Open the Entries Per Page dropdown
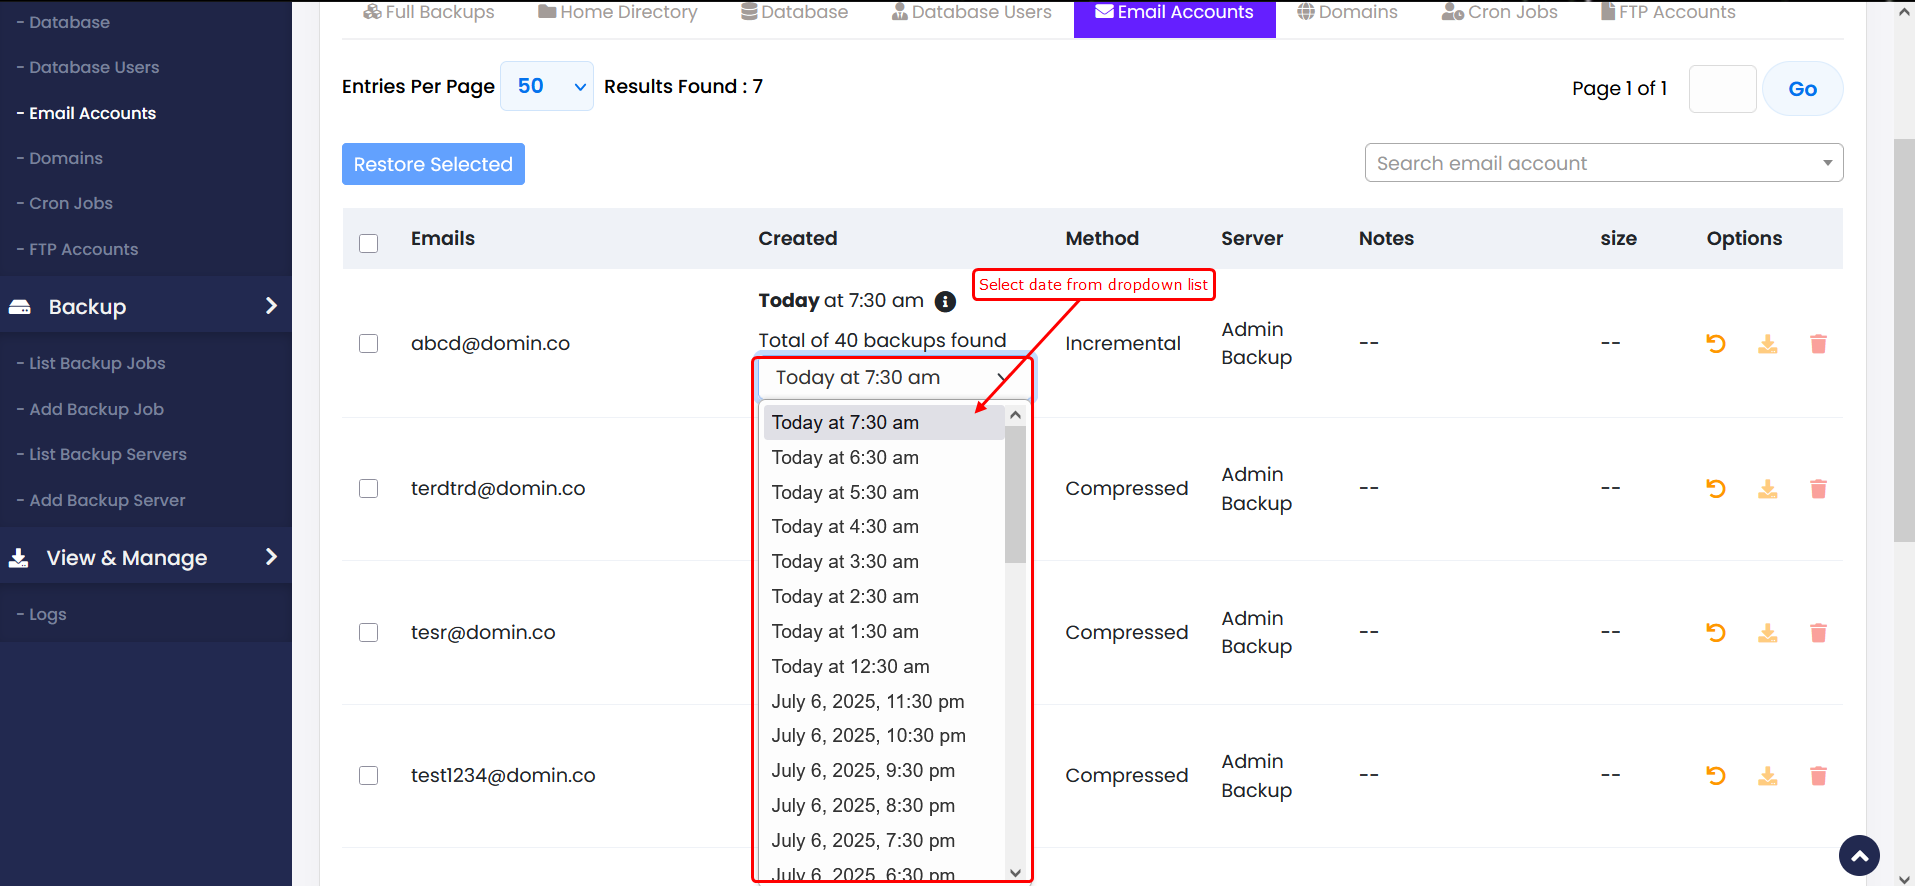The image size is (1915, 886). coord(546,87)
